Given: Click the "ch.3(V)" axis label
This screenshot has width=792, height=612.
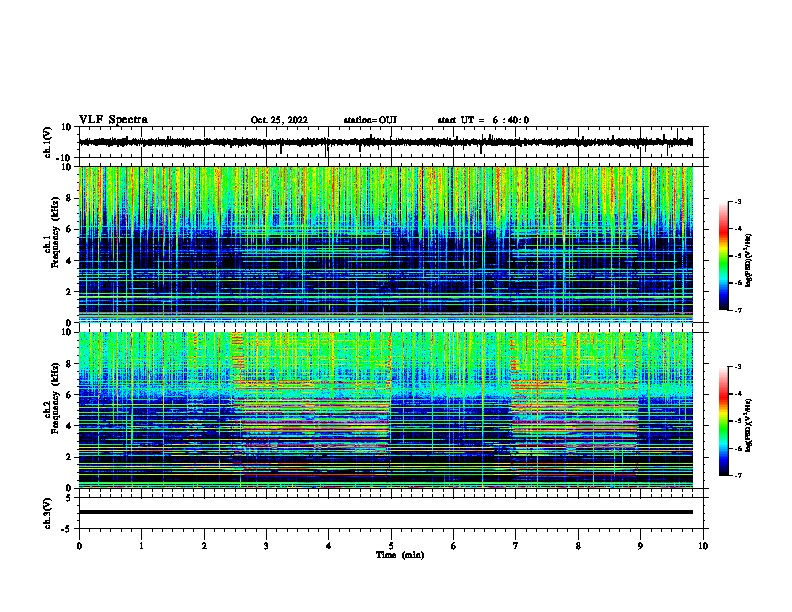Looking at the screenshot, I should coord(48,513).
